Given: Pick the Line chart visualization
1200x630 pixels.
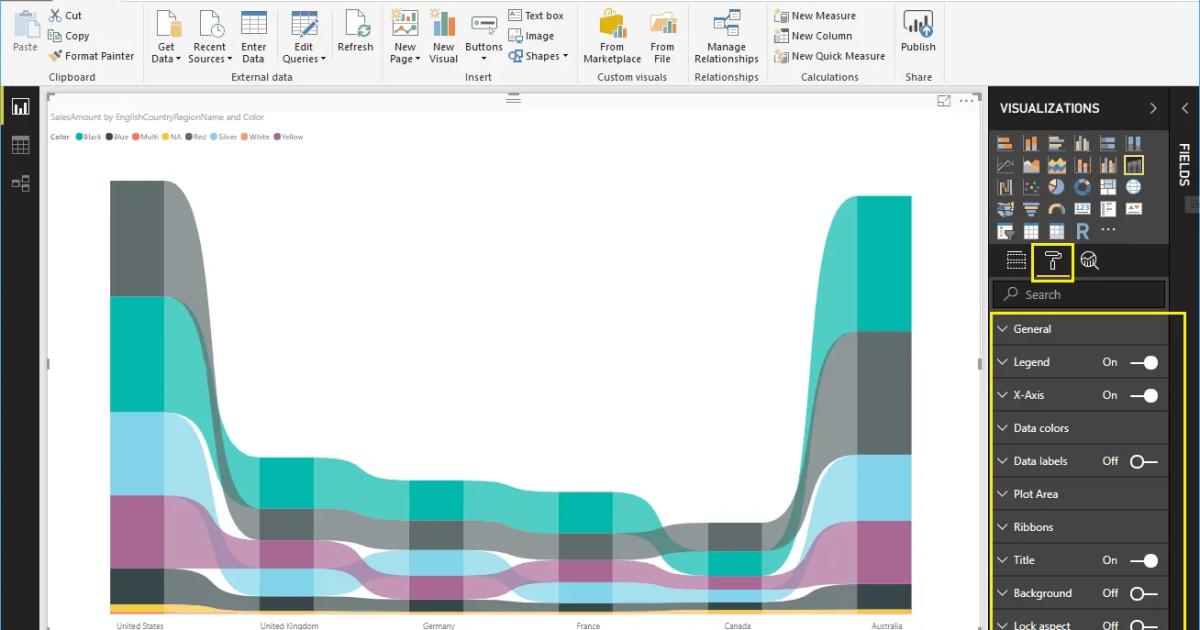Looking at the screenshot, I should pyautogui.click(x=1005, y=165).
